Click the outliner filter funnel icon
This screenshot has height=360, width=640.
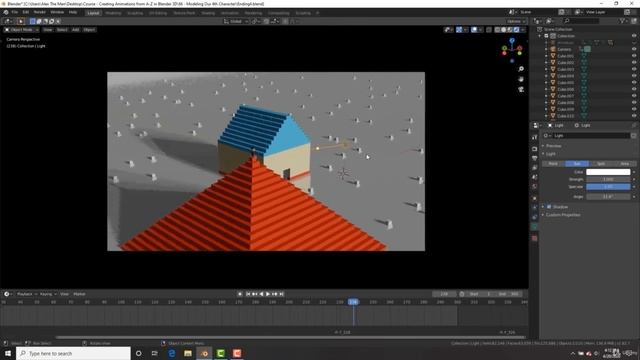(622, 21)
